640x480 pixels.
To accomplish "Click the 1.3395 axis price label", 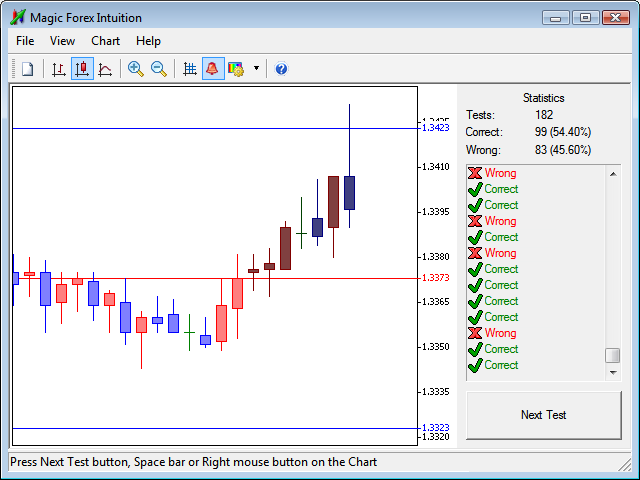I will (x=436, y=211).
